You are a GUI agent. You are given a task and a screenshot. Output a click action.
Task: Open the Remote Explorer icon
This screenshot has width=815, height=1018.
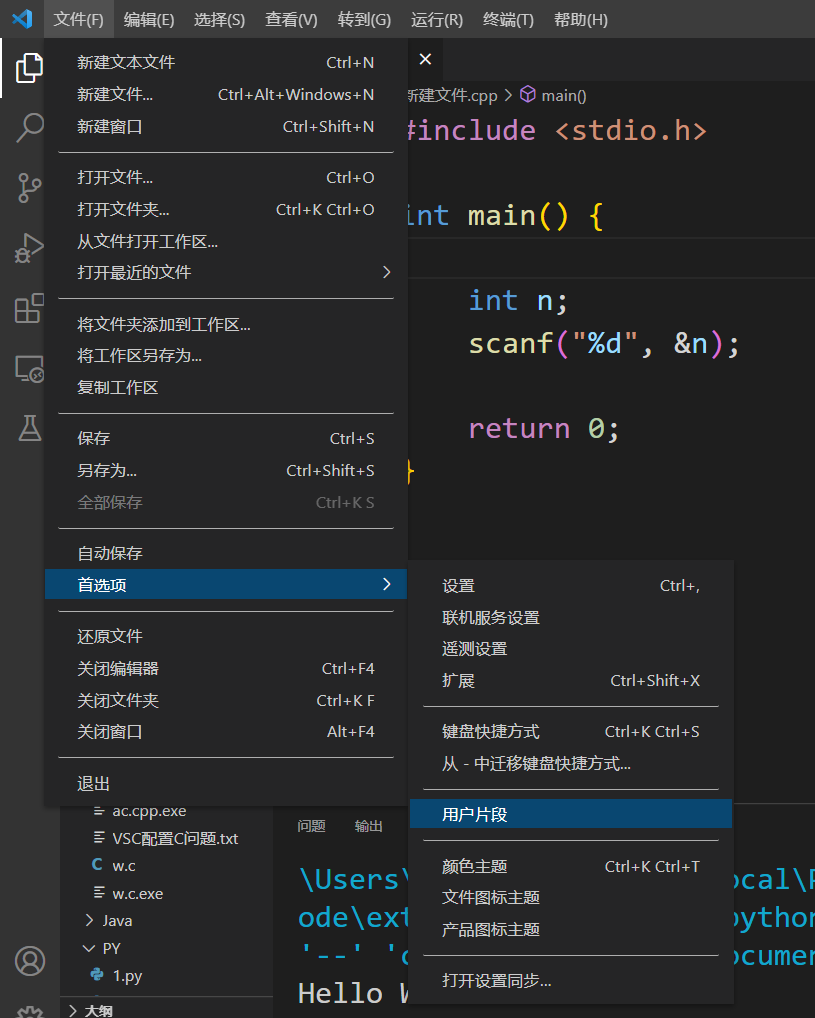coord(29,369)
